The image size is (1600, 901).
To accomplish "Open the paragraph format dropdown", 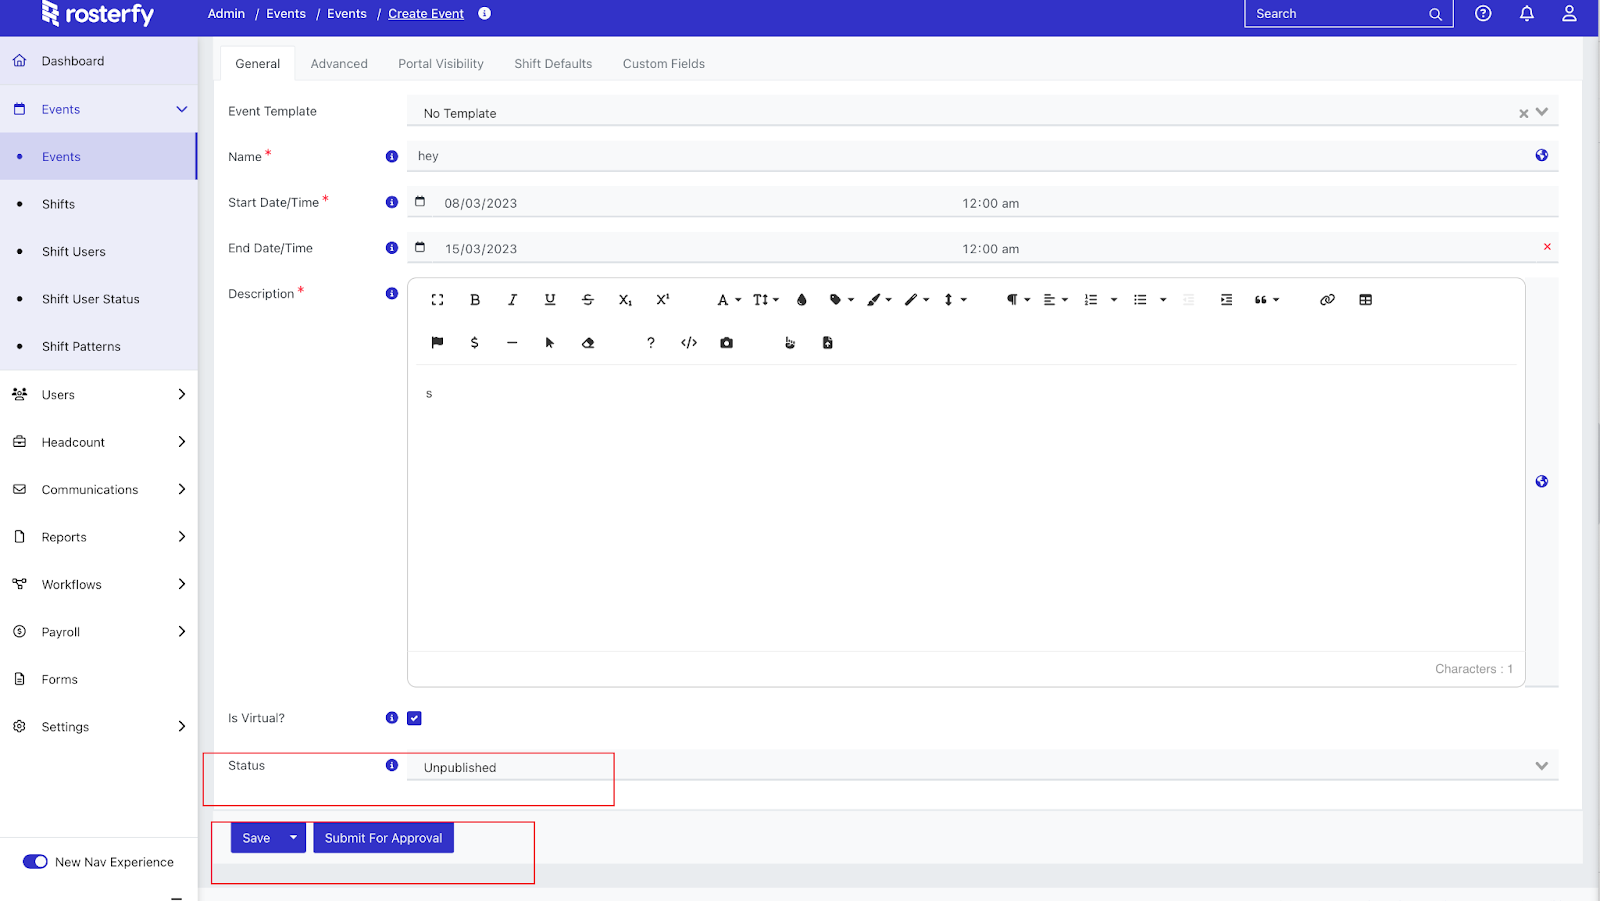I will 1018,300.
